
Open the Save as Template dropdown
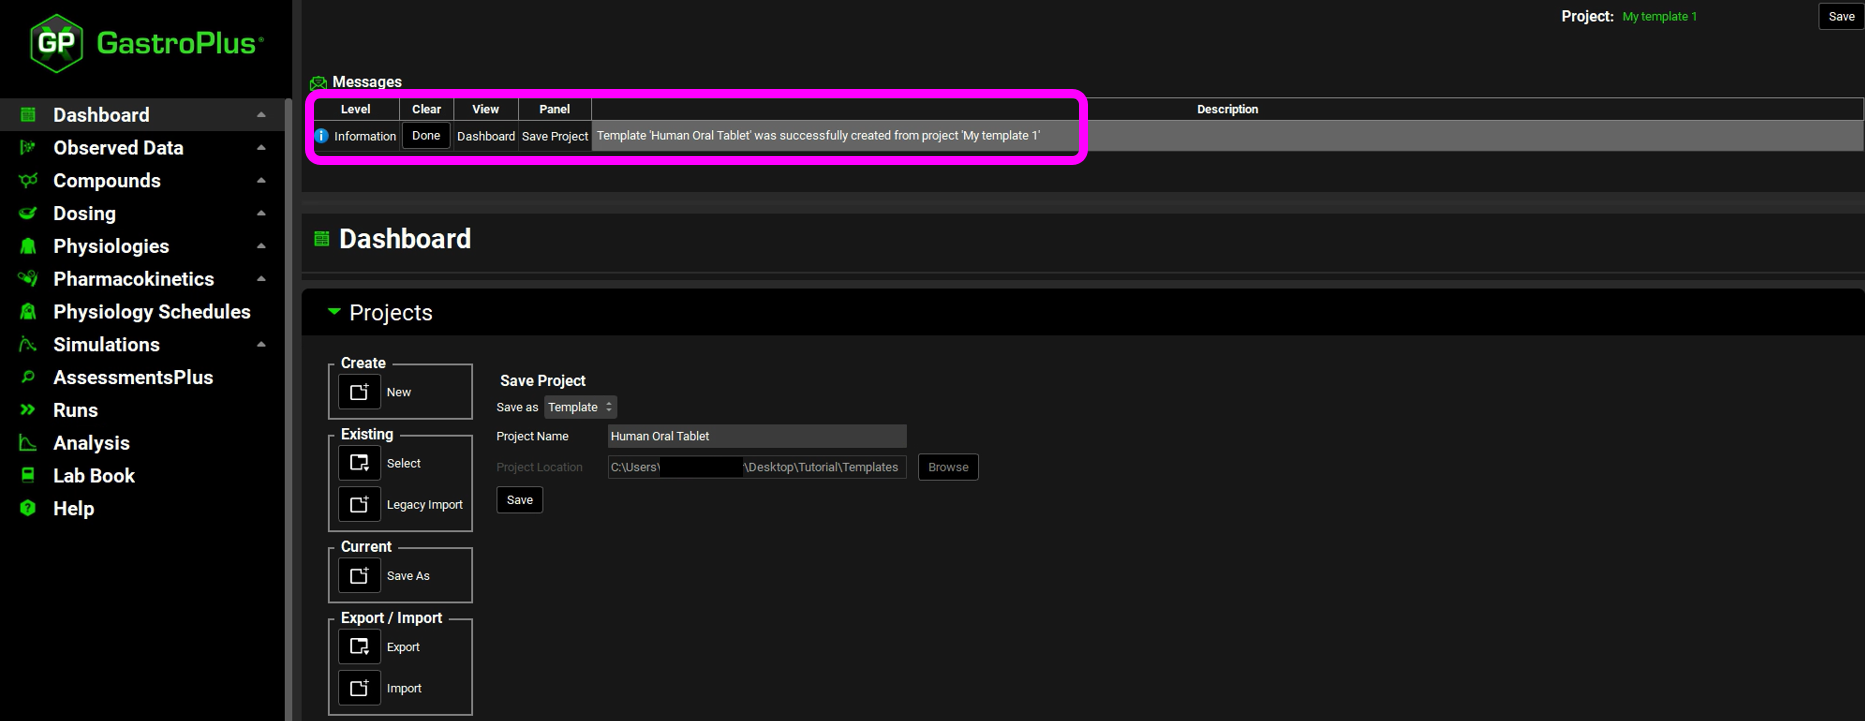[580, 407]
